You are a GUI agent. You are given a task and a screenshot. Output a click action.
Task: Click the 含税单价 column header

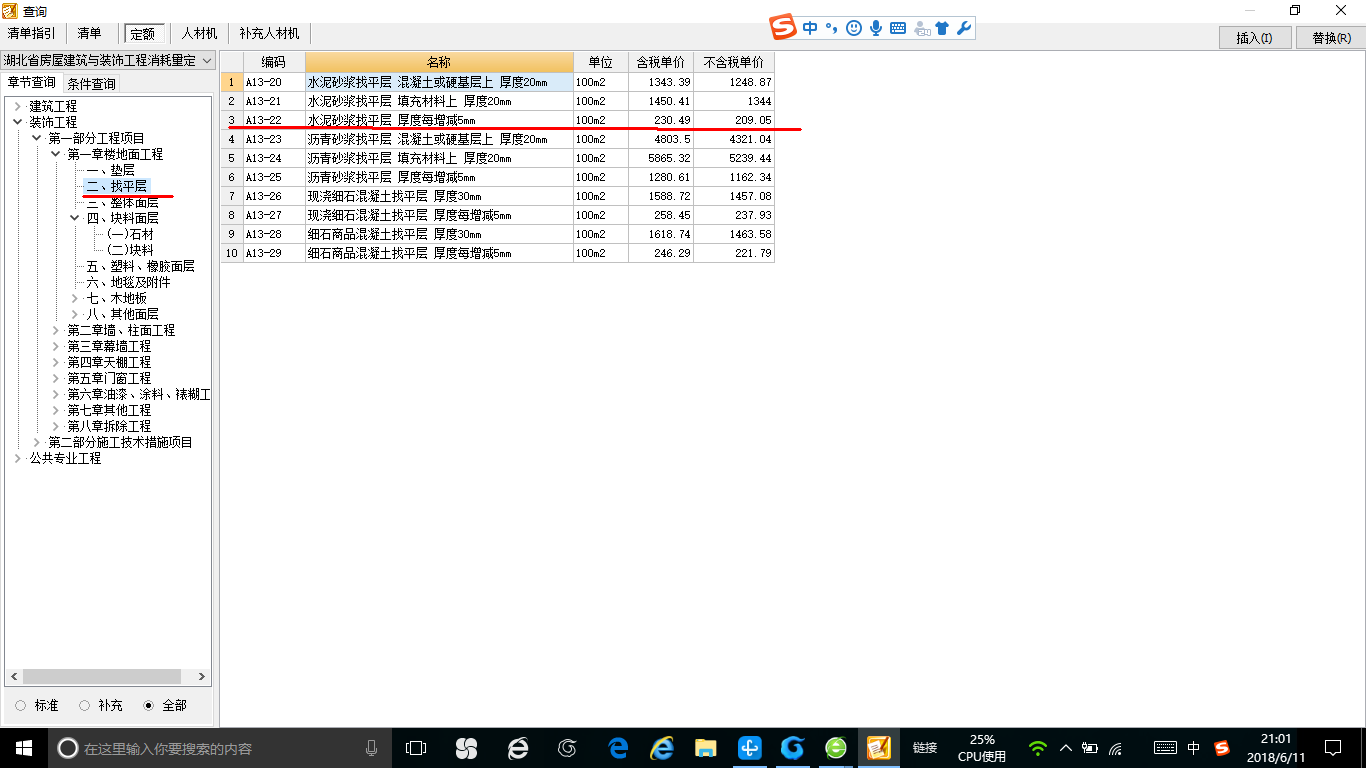coord(661,62)
